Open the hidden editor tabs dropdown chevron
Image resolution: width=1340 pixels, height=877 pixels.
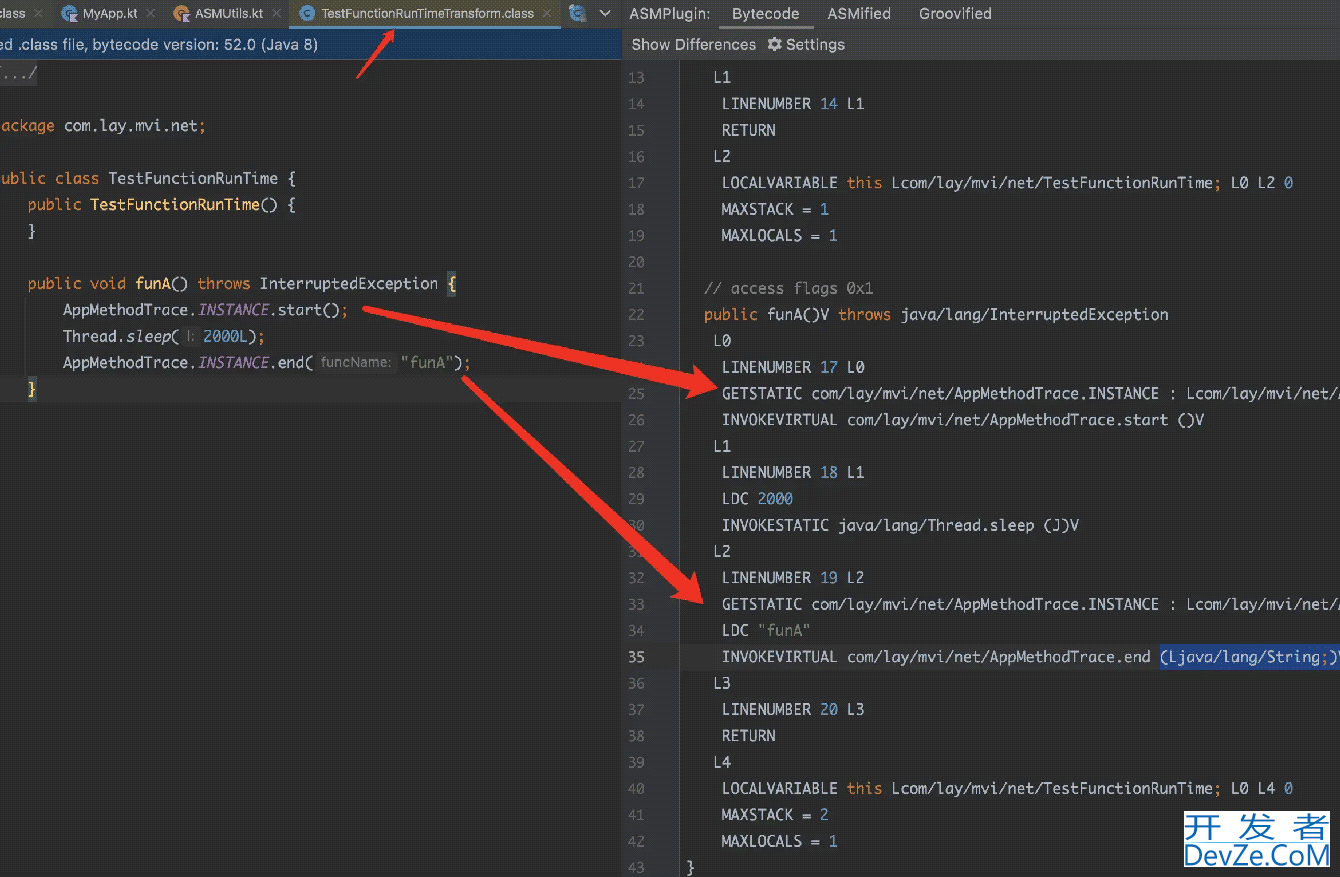604,14
